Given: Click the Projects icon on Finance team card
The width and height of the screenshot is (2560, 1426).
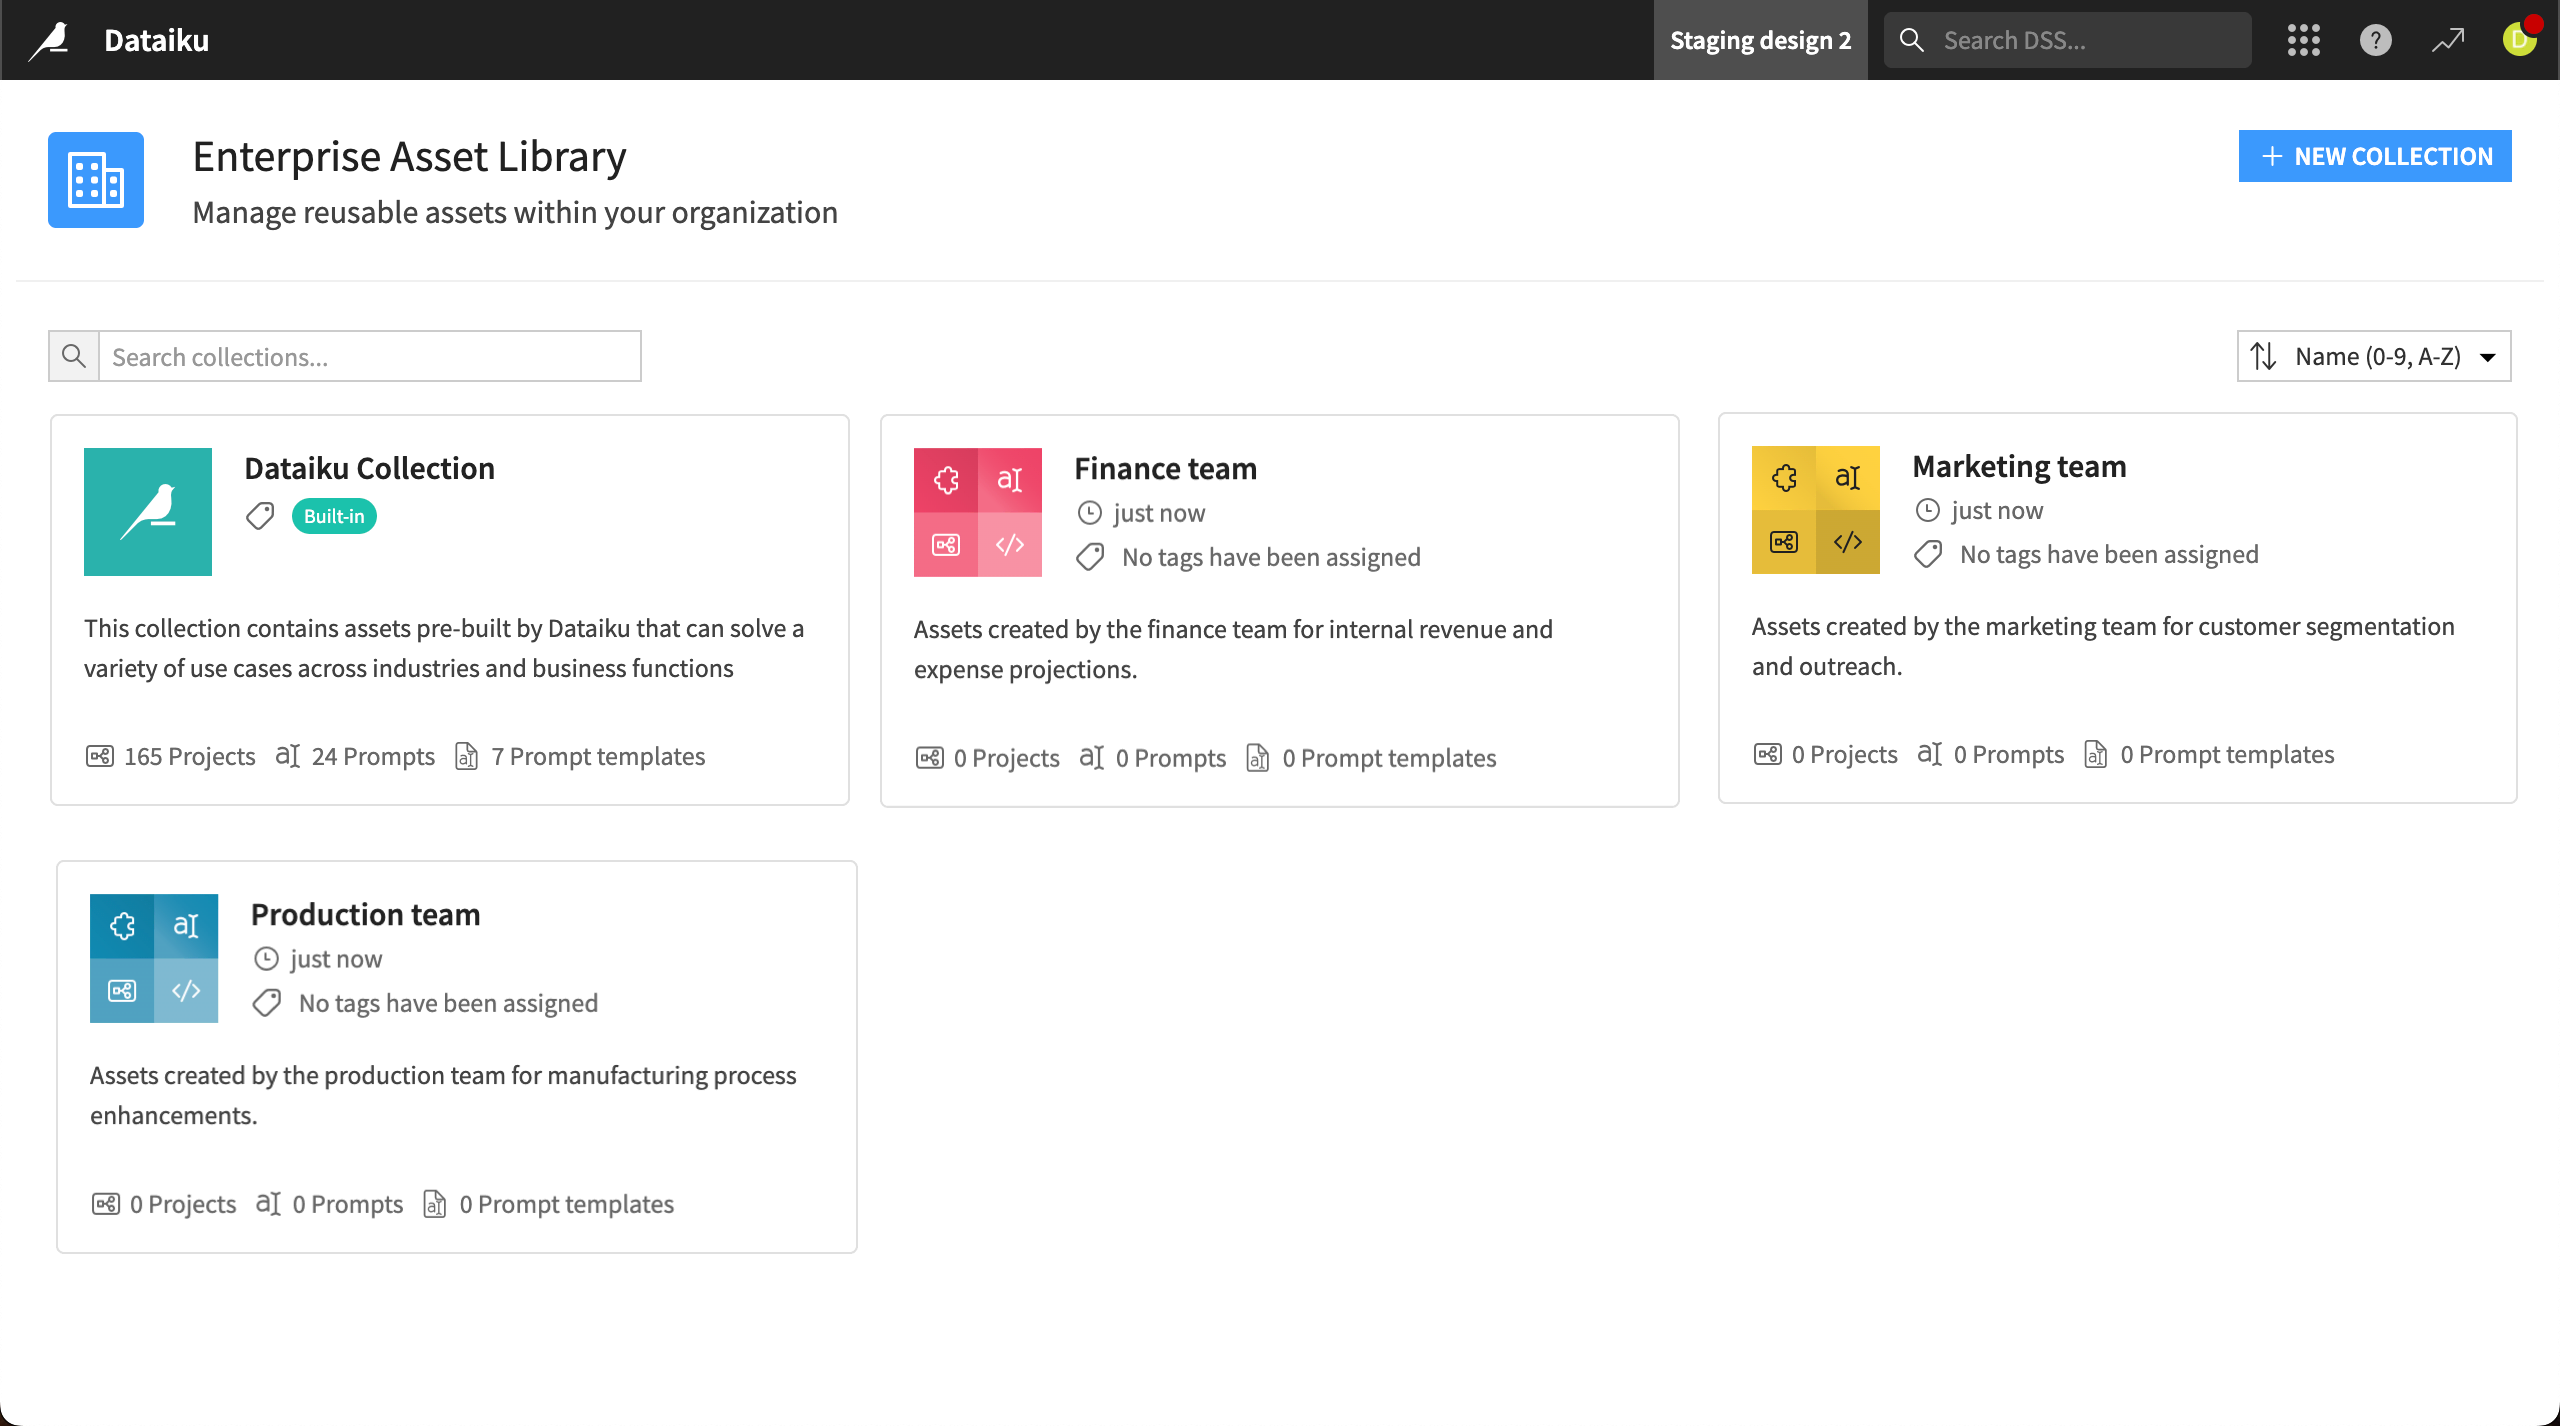Looking at the screenshot, I should coord(929,757).
